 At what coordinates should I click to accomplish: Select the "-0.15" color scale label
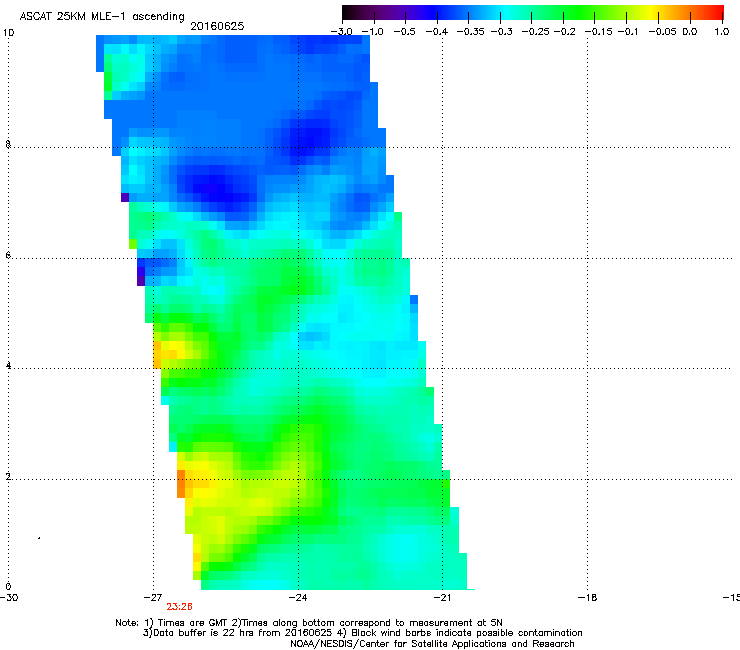(598, 32)
